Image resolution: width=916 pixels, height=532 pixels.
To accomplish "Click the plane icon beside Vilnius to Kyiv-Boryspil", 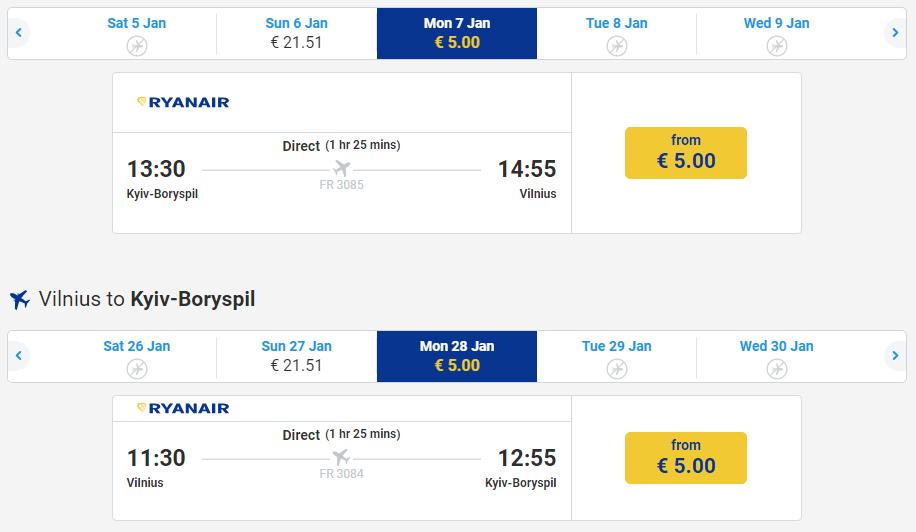I will point(19,300).
